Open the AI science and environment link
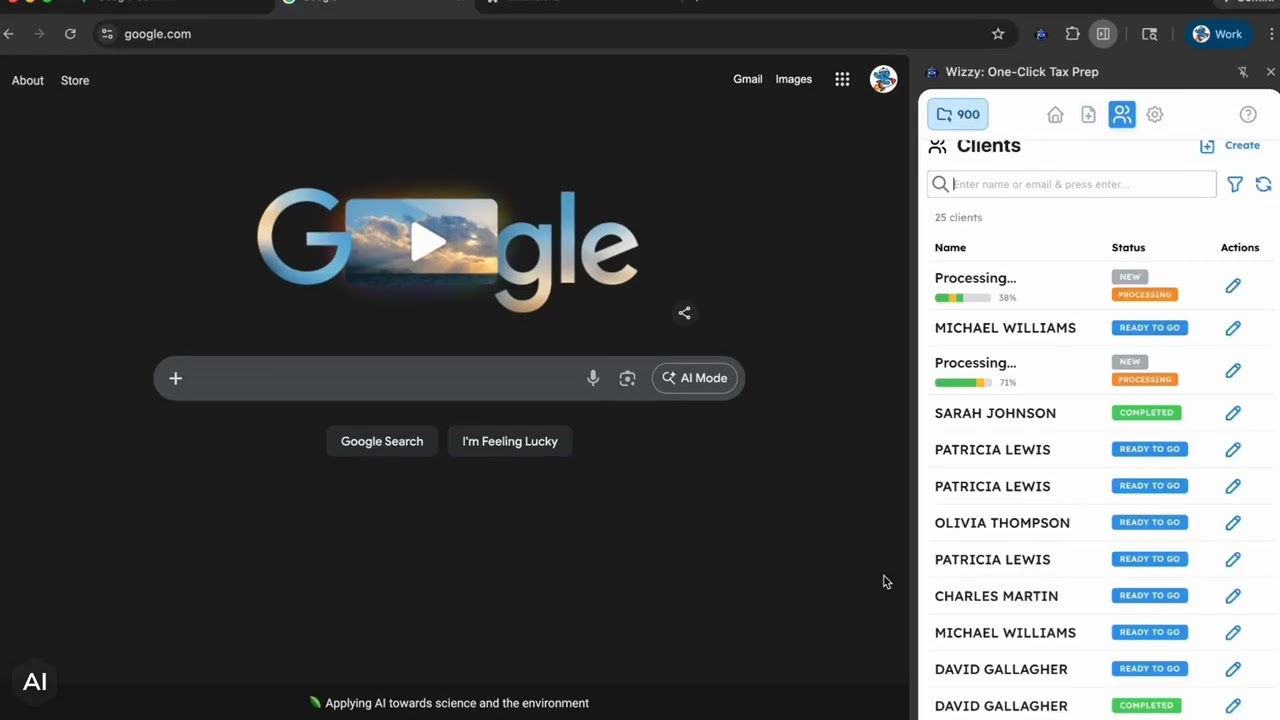Image resolution: width=1280 pixels, height=720 pixels. pyautogui.click(x=449, y=703)
